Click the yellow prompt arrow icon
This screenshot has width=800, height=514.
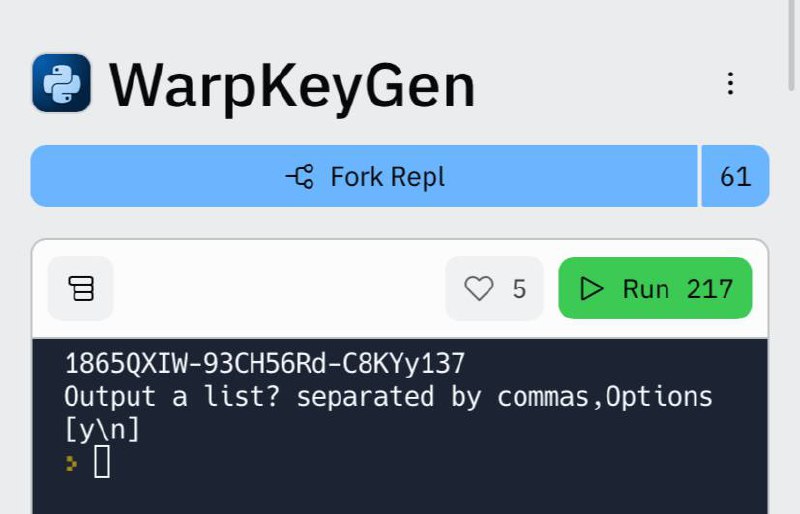71,463
